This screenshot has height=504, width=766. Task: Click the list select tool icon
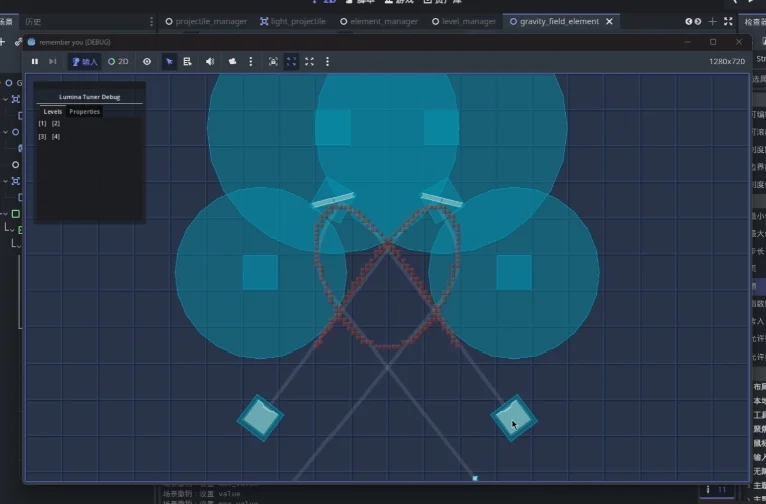pyautogui.click(x=187, y=61)
